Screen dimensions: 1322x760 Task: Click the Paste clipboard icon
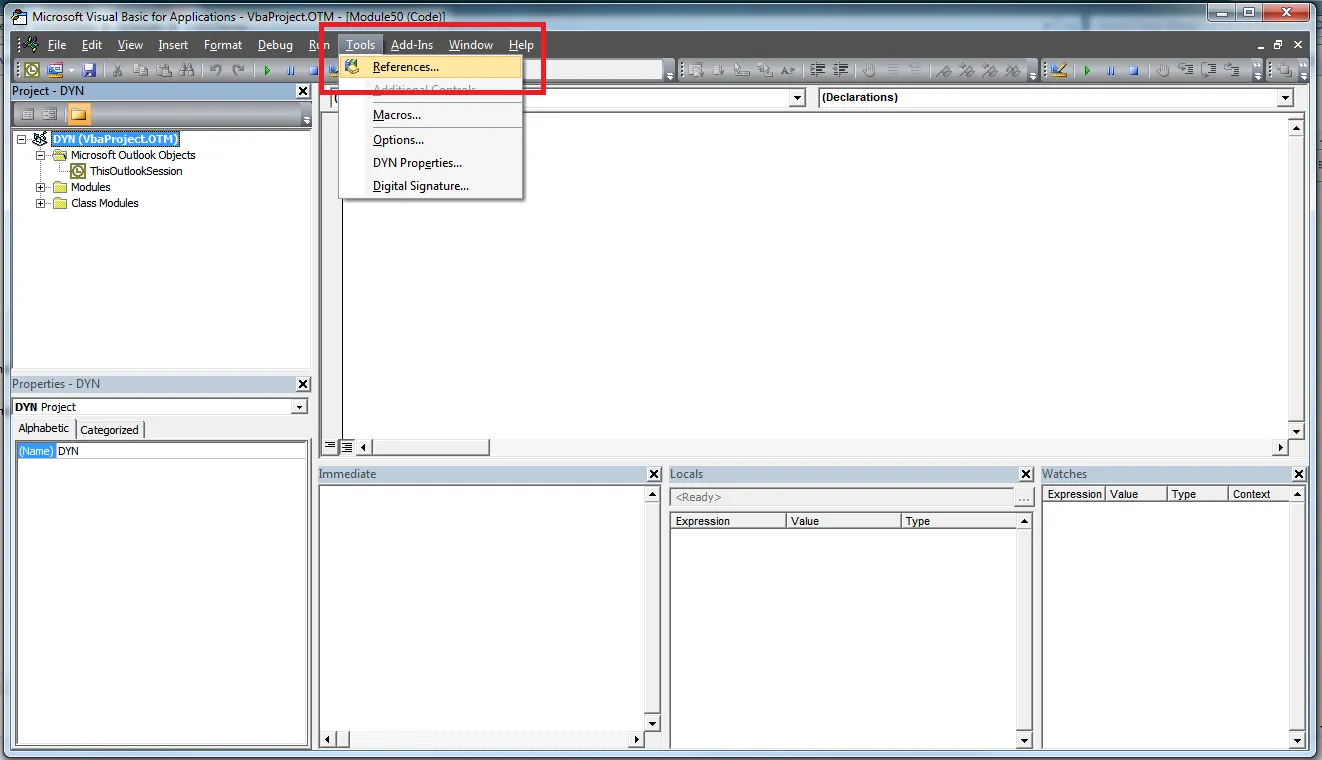pos(163,70)
